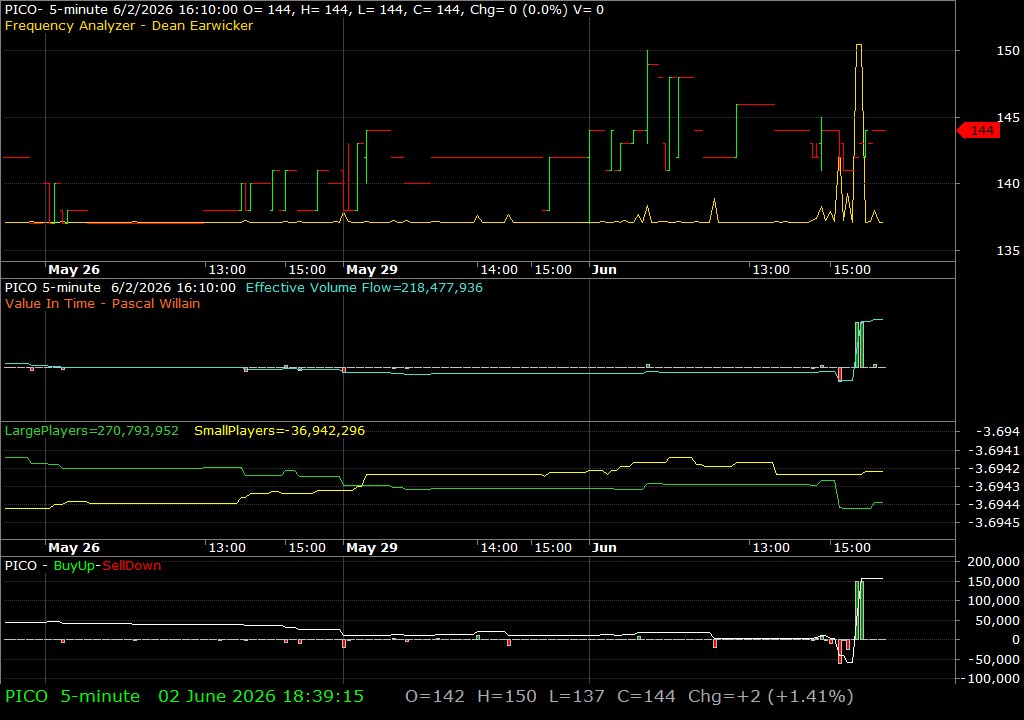Click status bar H=150 value
The height and width of the screenshot is (720, 1024).
tap(507, 696)
